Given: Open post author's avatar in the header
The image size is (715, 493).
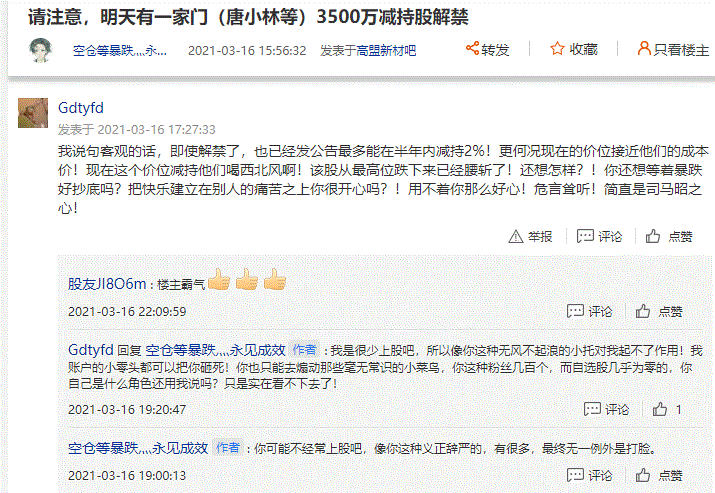Looking at the screenshot, I should tap(40, 50).
